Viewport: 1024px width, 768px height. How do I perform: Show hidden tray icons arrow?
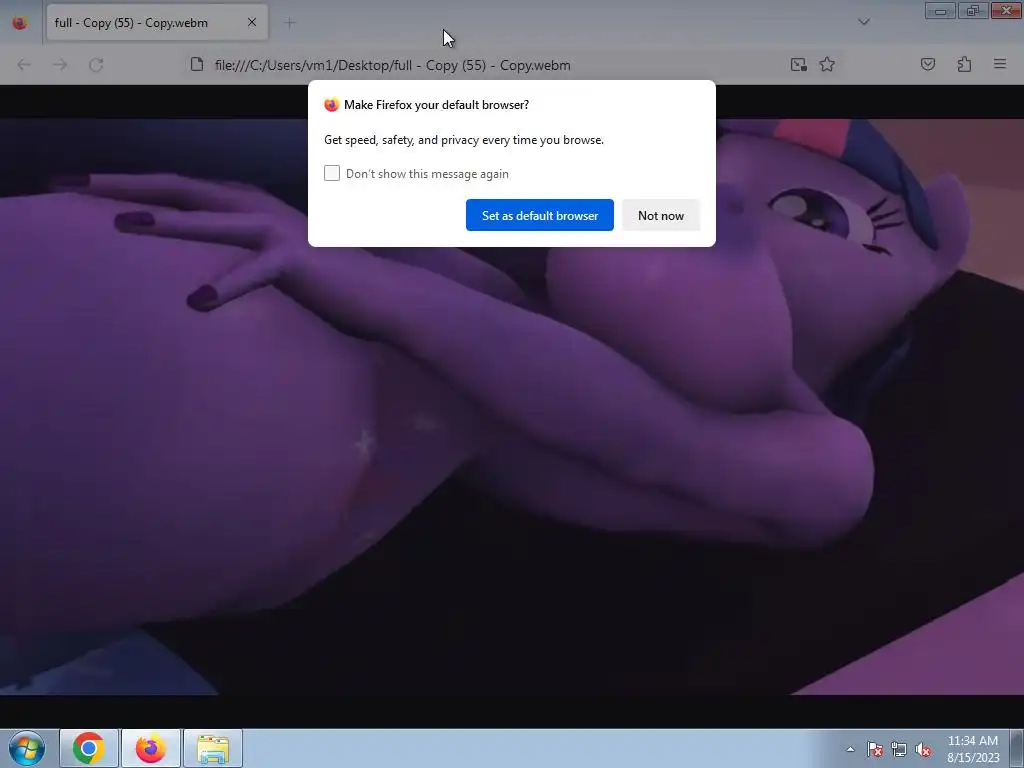point(850,749)
